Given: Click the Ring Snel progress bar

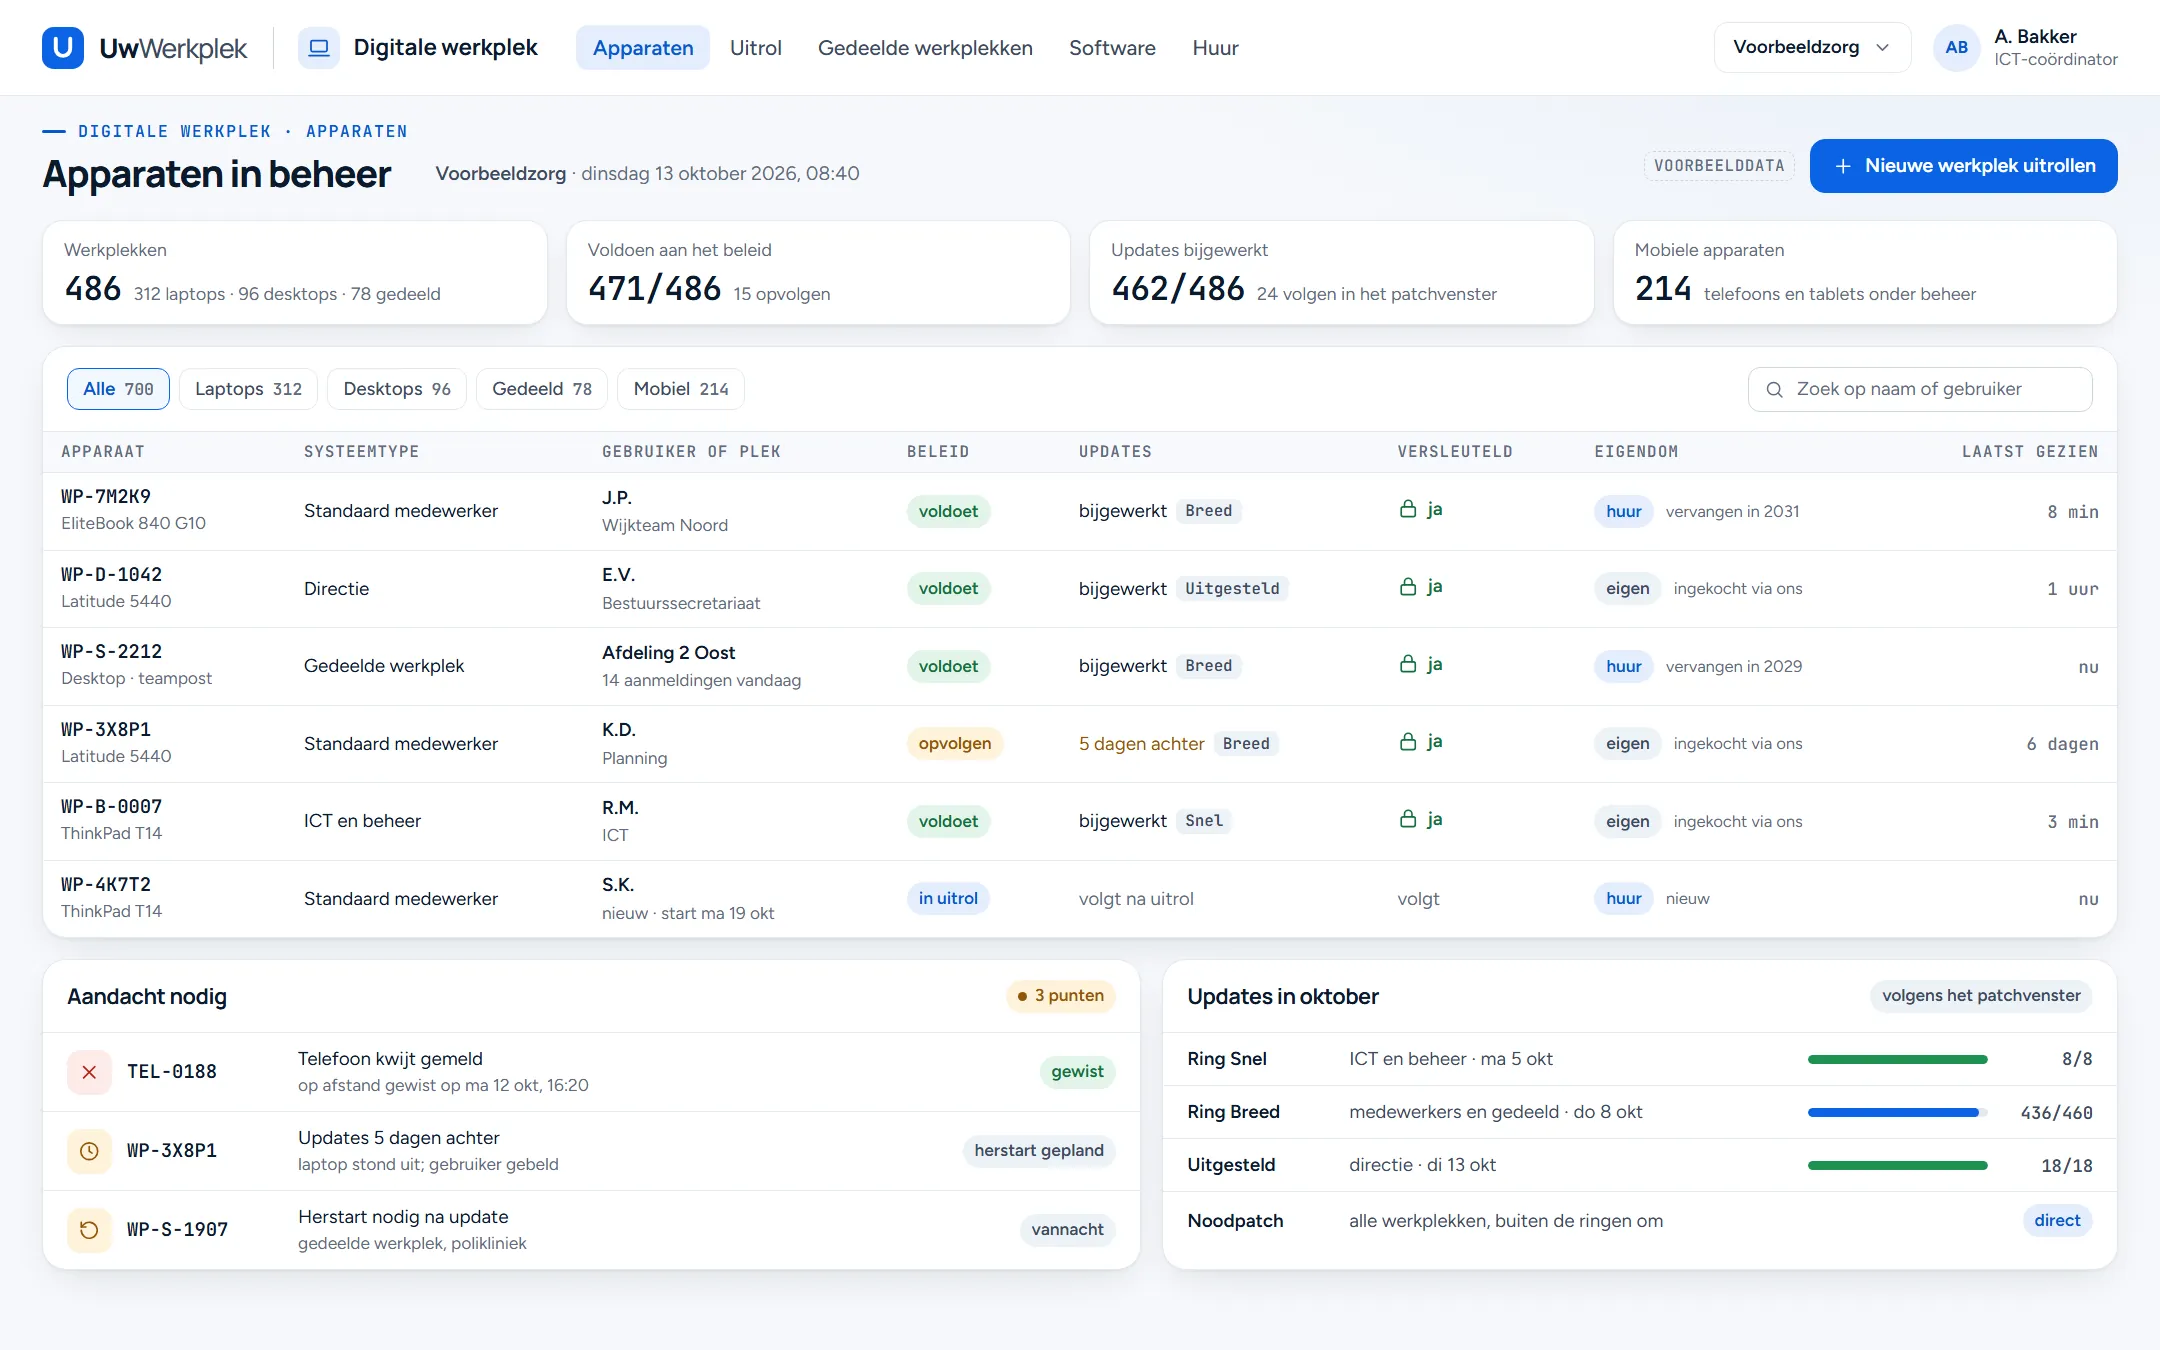Looking at the screenshot, I should (x=1897, y=1059).
